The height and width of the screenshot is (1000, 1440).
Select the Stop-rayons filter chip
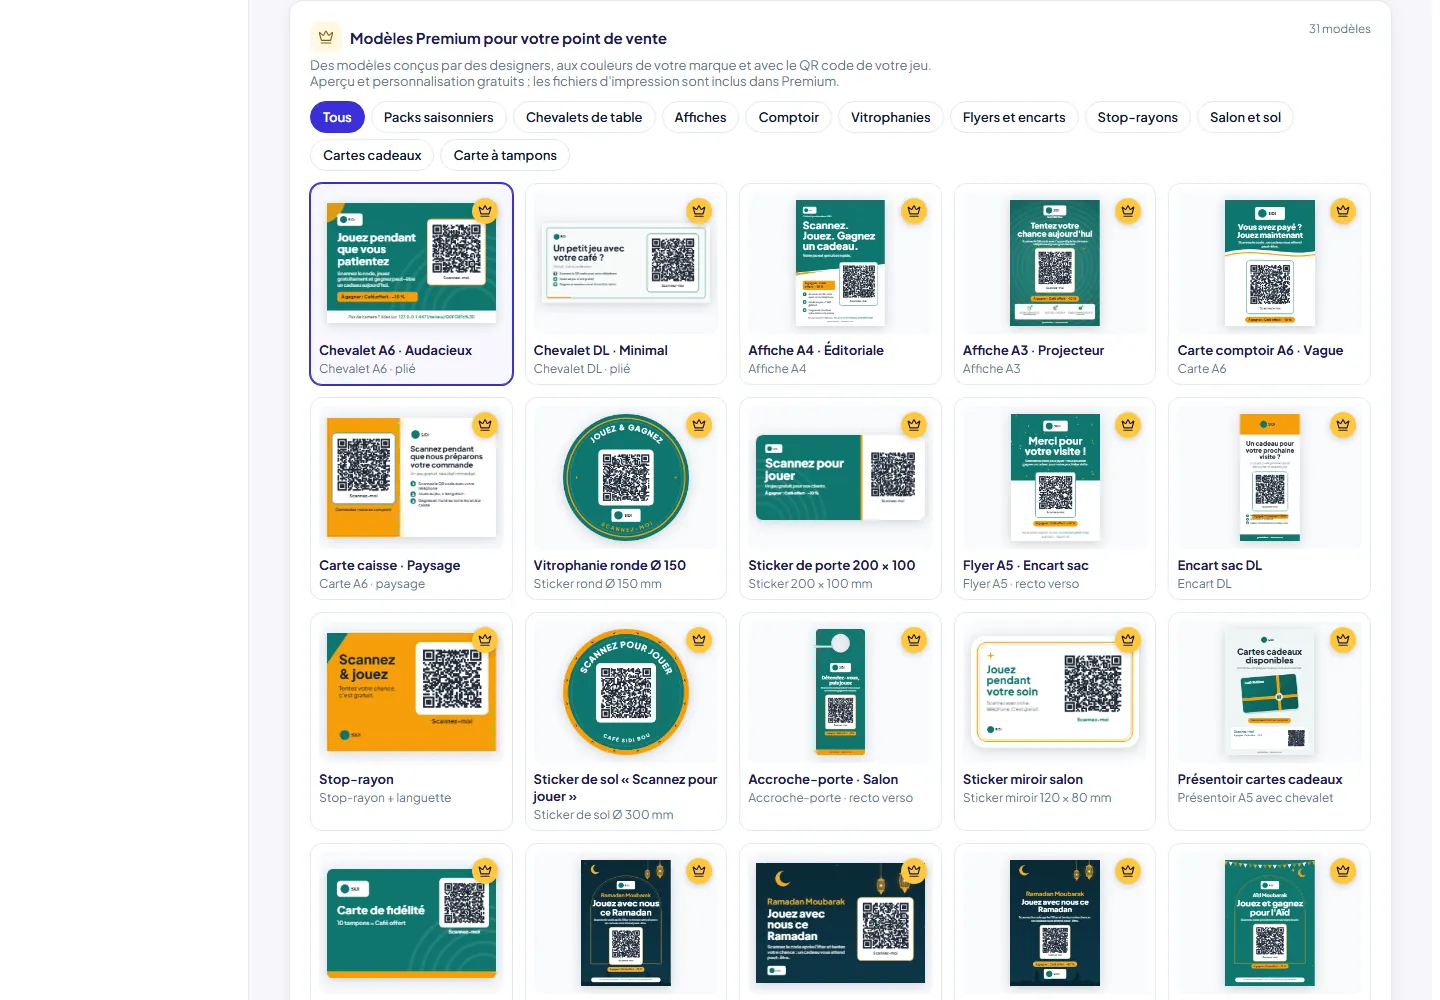[x=1137, y=117]
